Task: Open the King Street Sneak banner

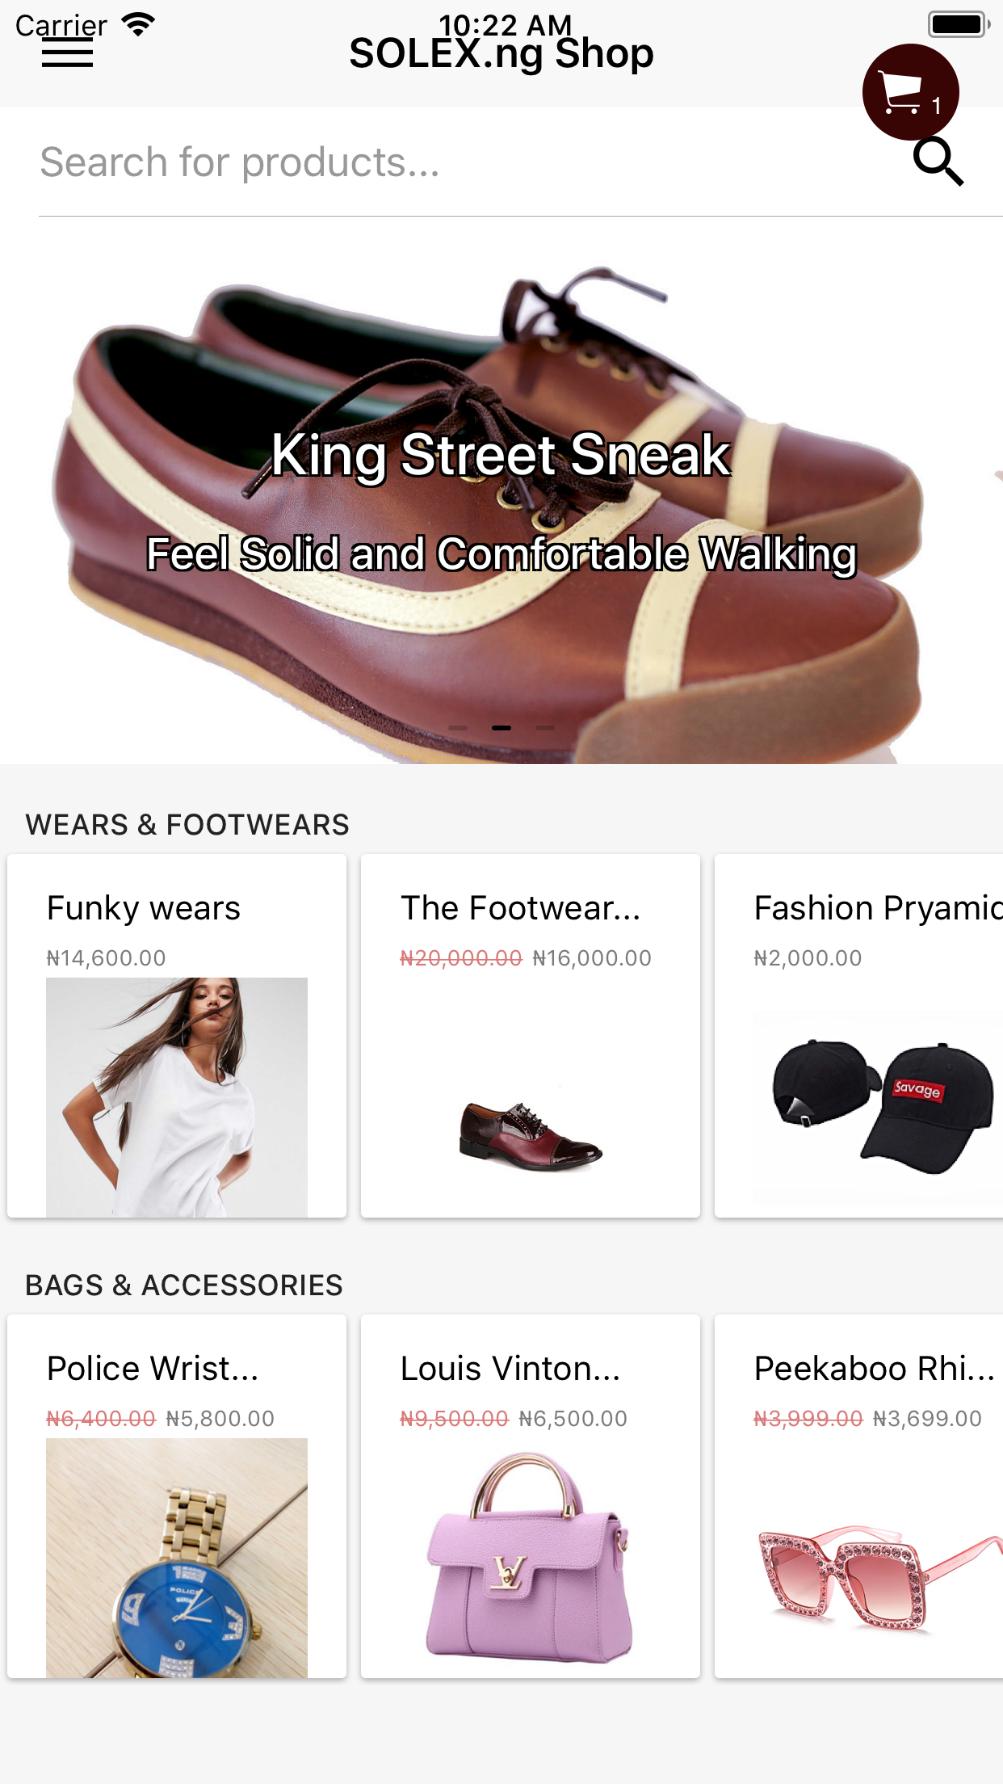Action: (500, 490)
